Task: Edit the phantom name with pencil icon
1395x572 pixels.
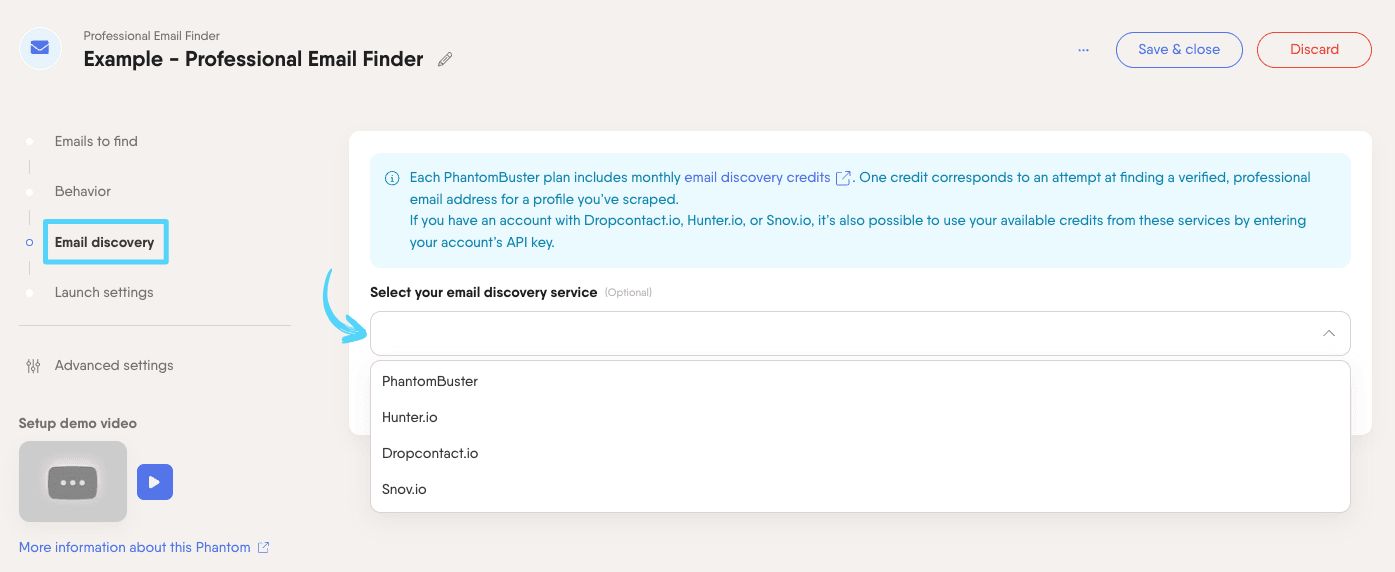Action: coord(445,59)
